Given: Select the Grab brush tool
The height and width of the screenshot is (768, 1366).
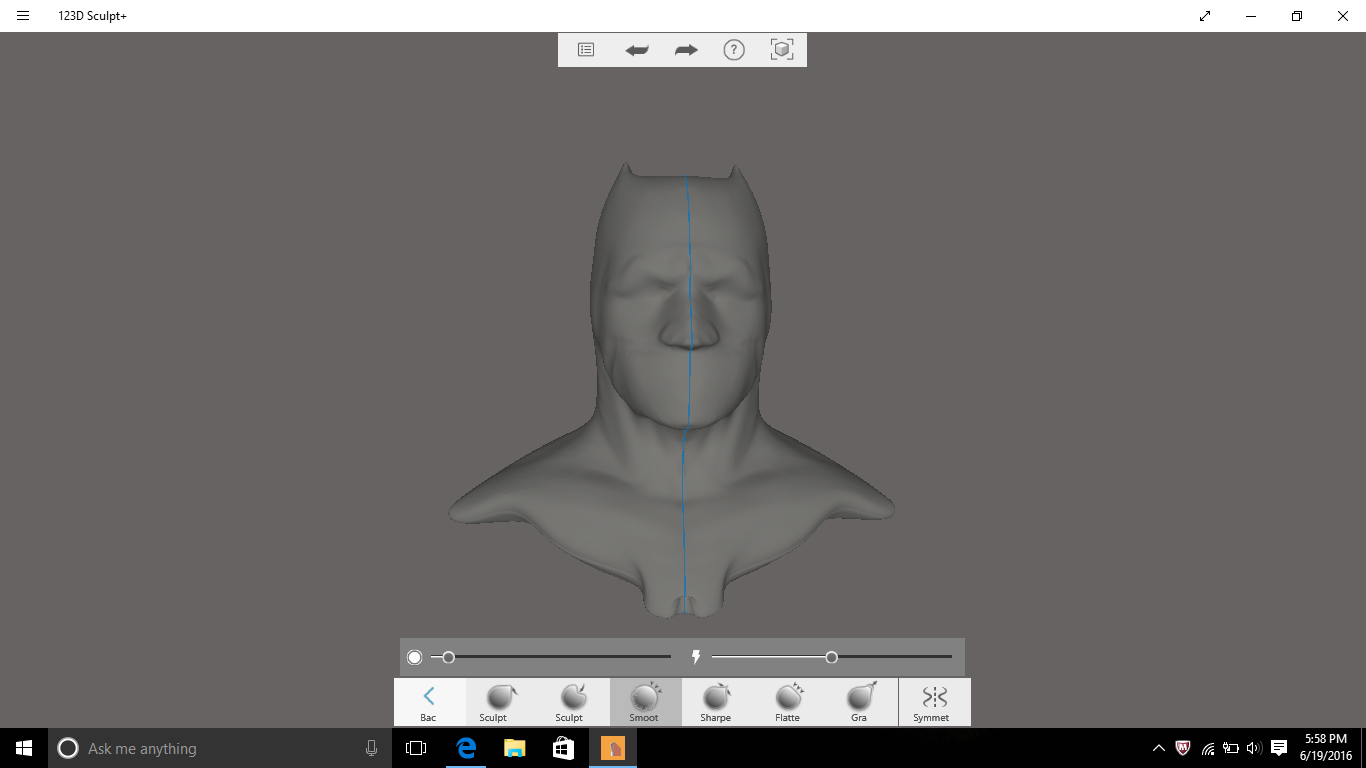Looking at the screenshot, I should 861,702.
